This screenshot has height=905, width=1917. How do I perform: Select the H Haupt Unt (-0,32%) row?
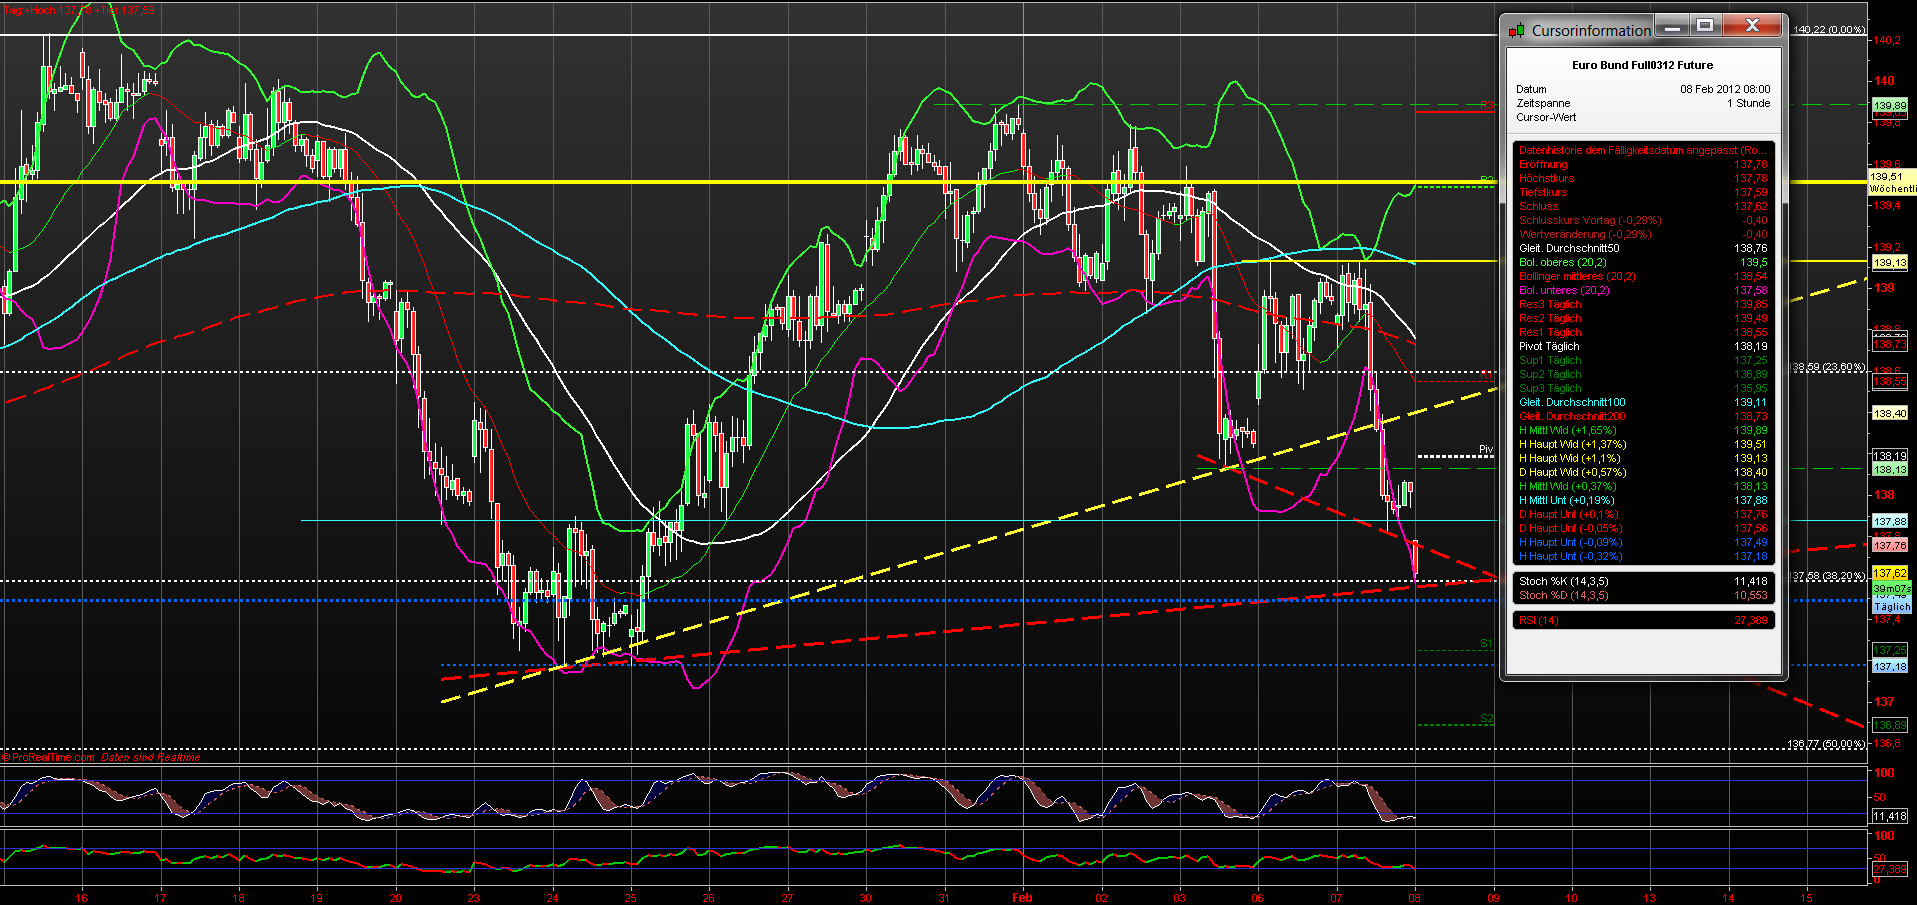tap(1642, 556)
